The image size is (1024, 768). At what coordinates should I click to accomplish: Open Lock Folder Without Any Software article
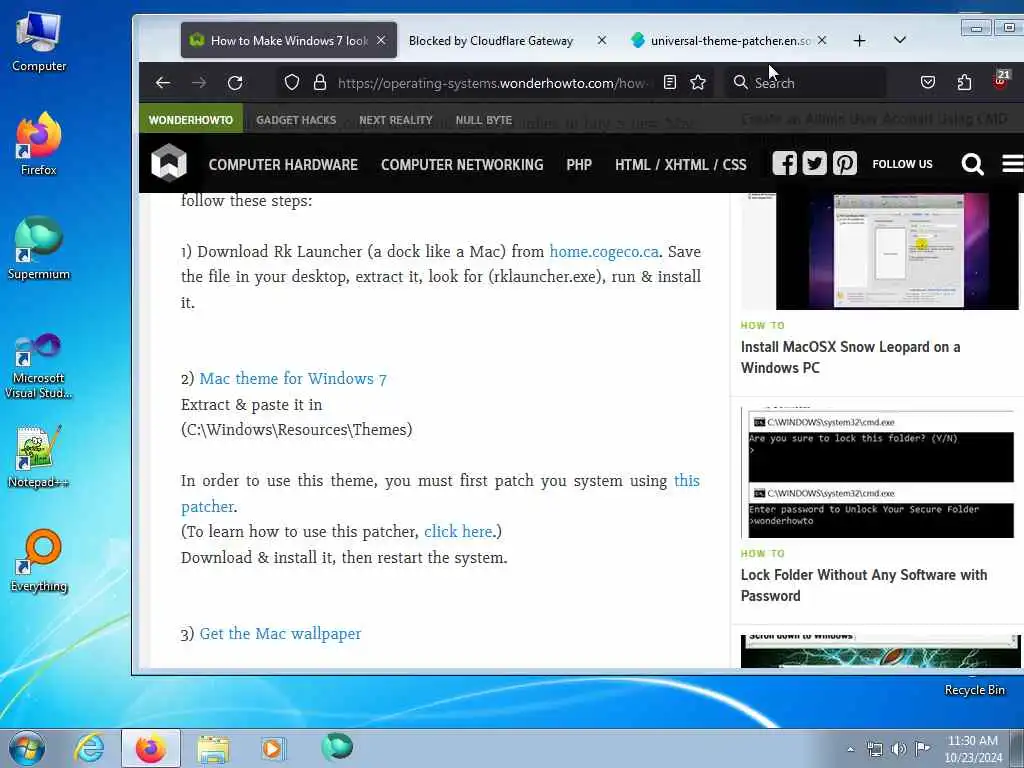(863, 585)
